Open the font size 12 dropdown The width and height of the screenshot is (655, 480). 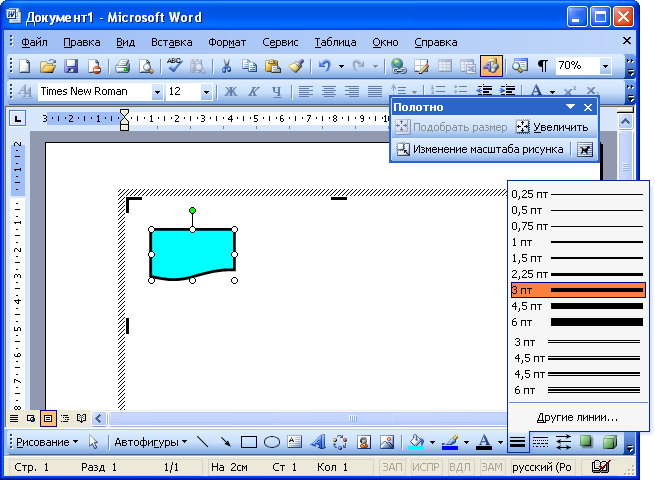click(x=206, y=91)
